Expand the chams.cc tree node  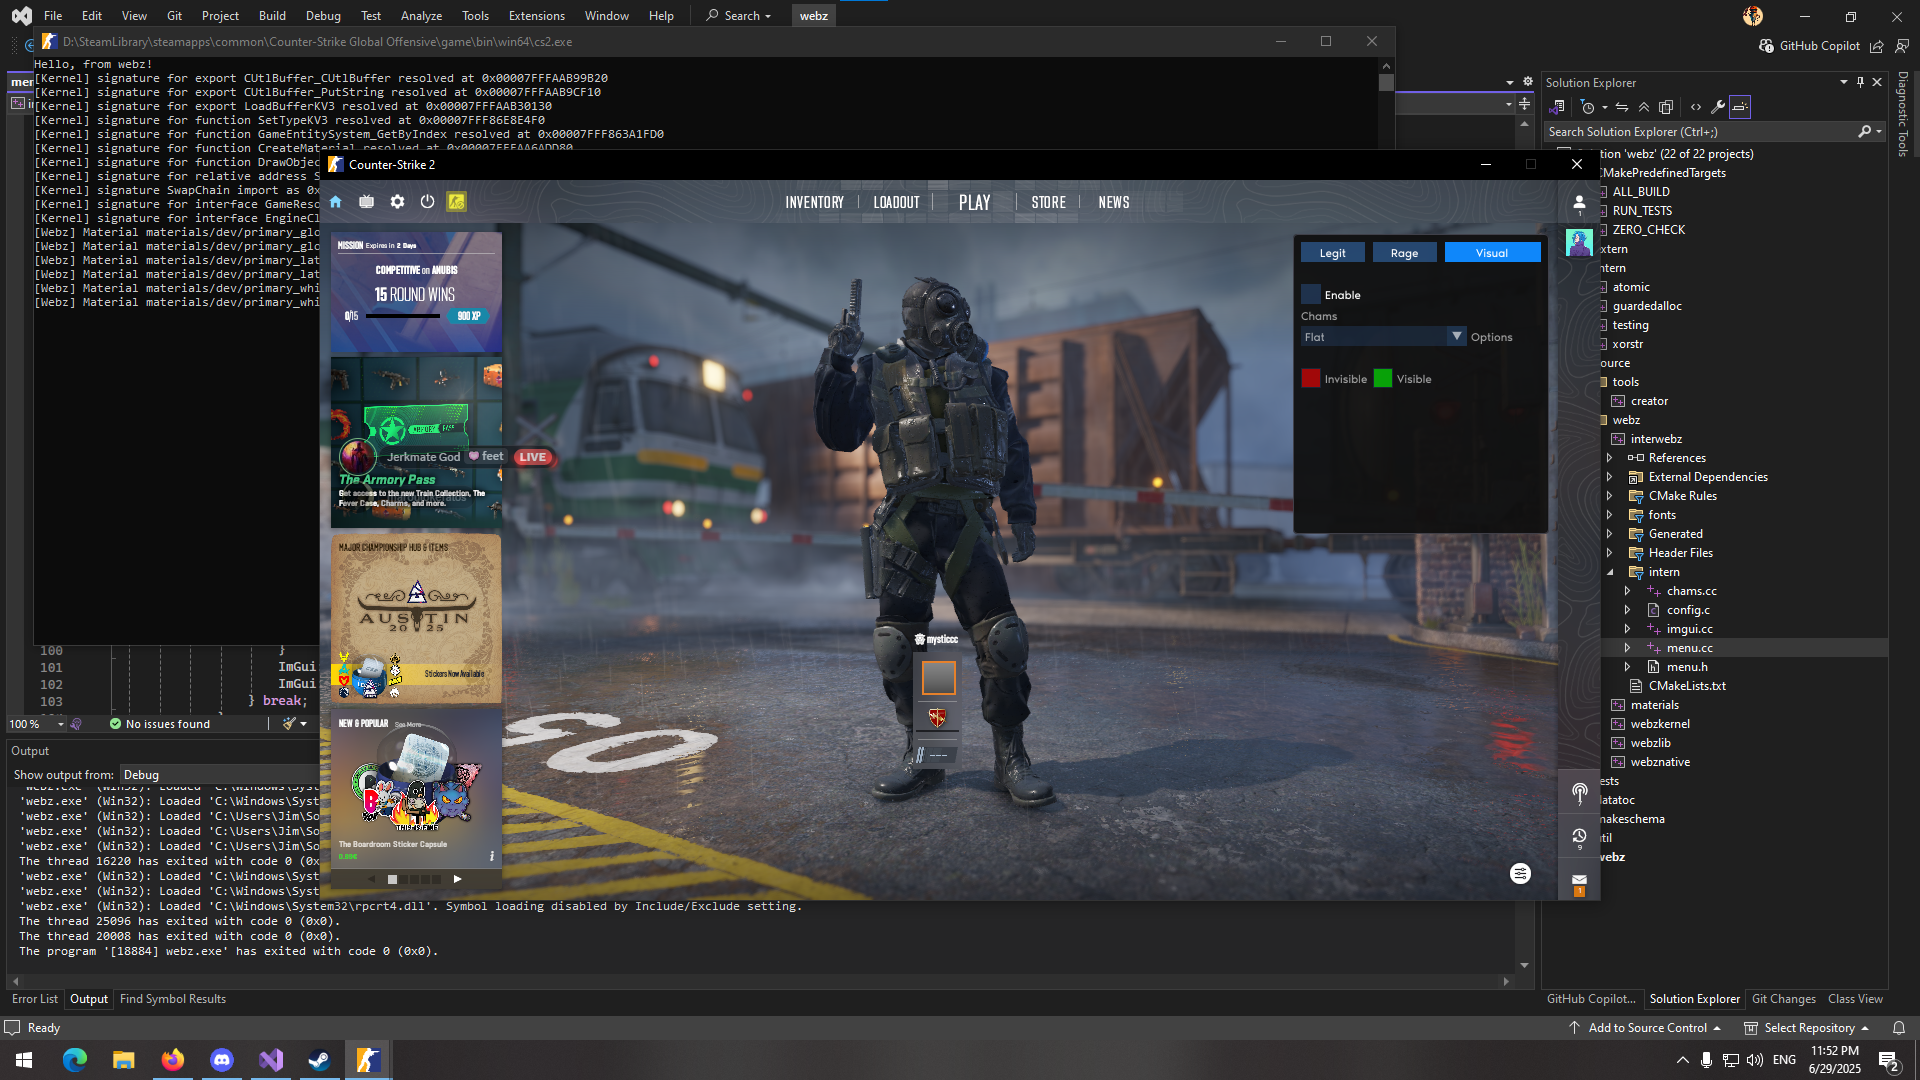point(1627,591)
